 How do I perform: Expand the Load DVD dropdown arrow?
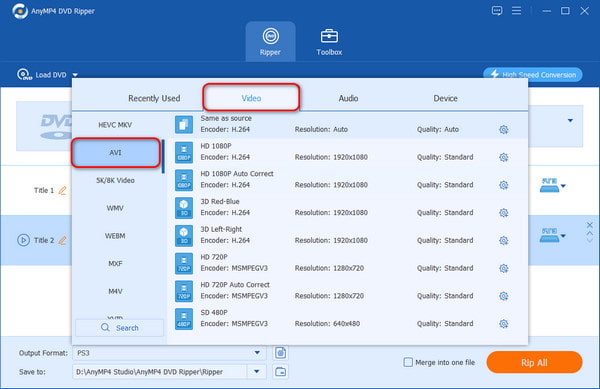click(x=75, y=75)
